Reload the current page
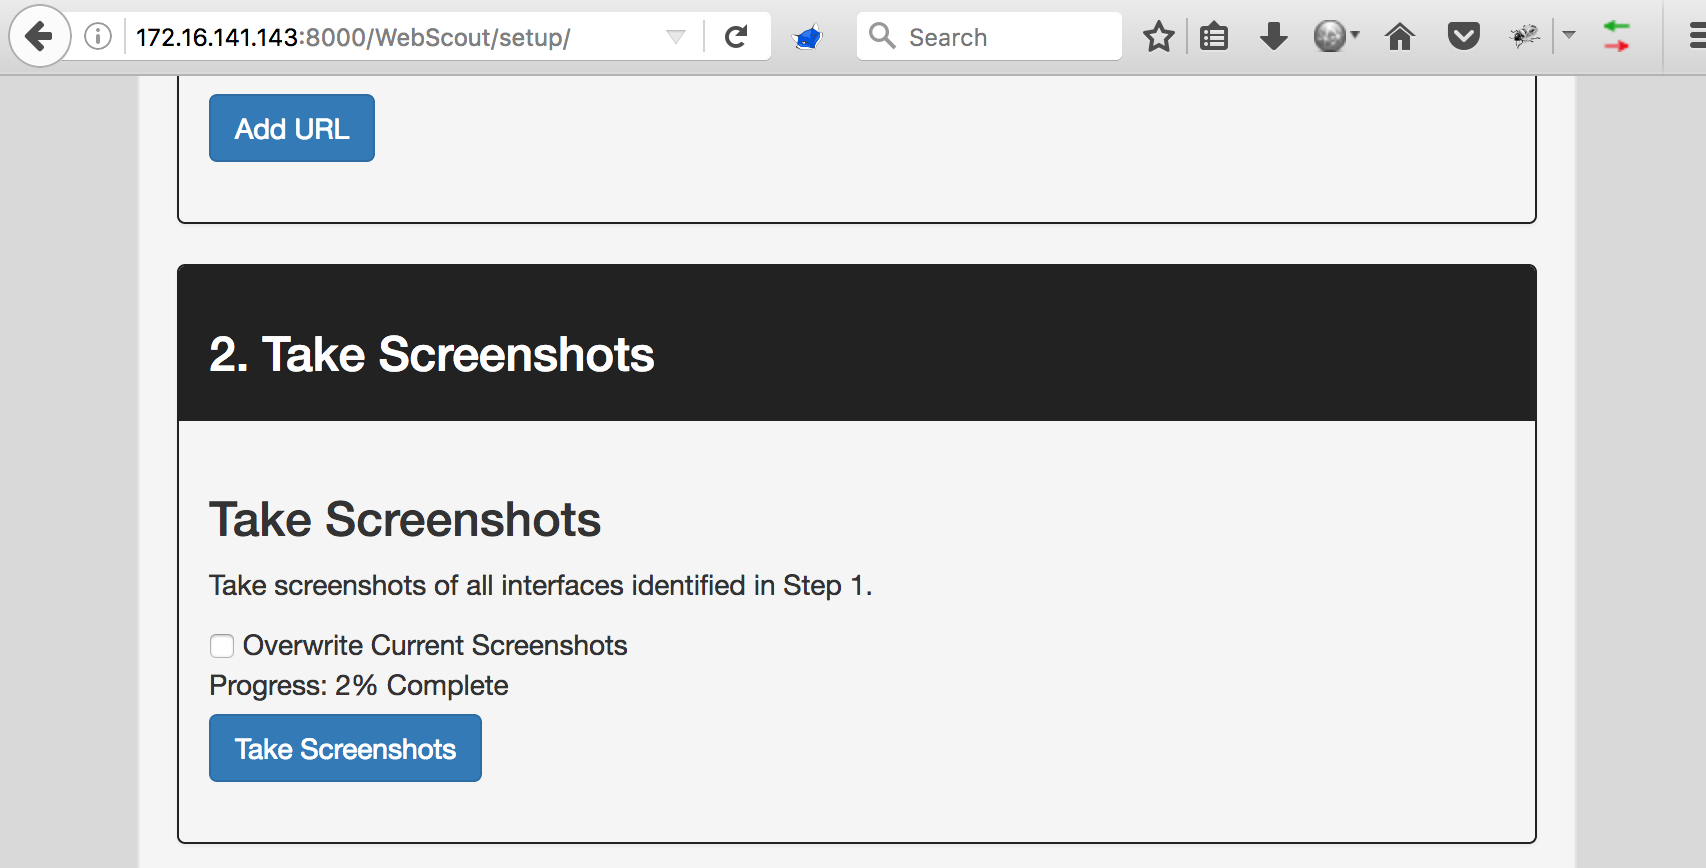 click(x=736, y=37)
